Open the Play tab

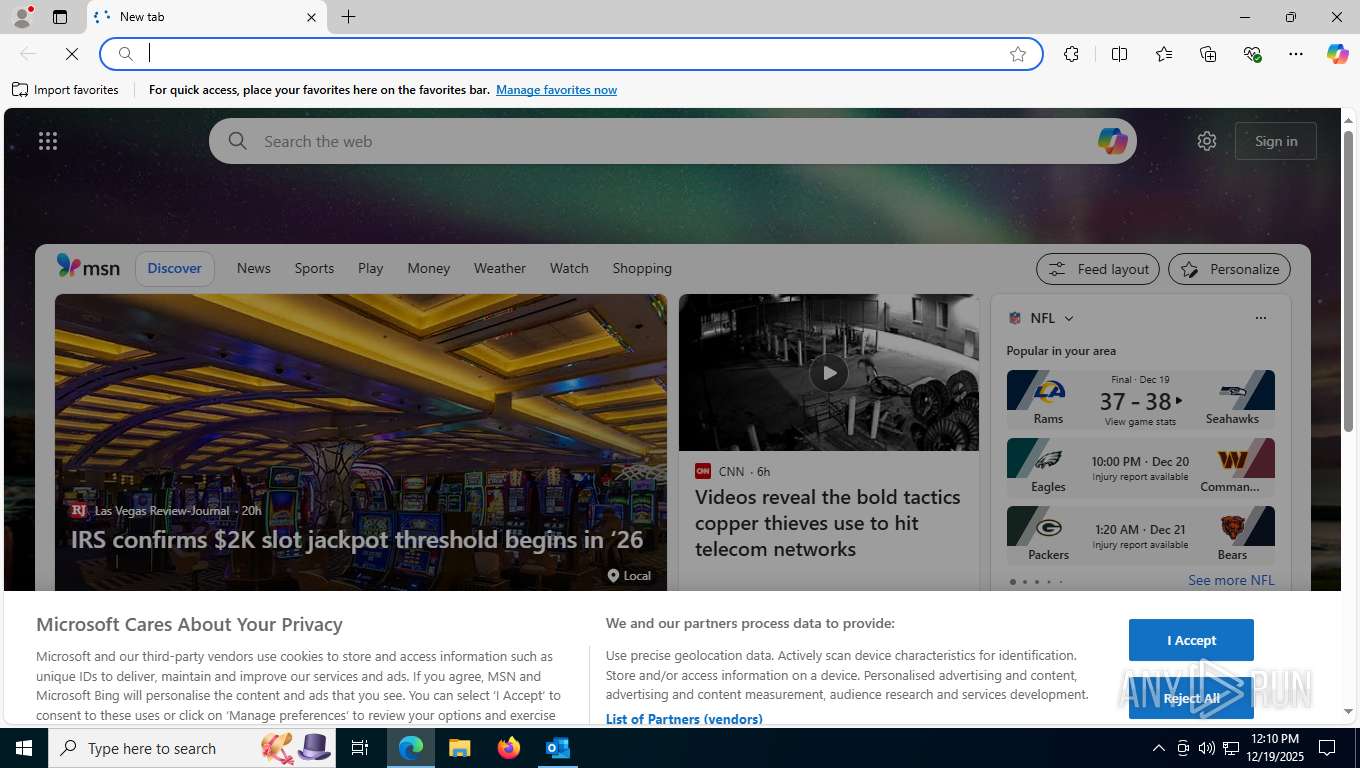point(370,268)
